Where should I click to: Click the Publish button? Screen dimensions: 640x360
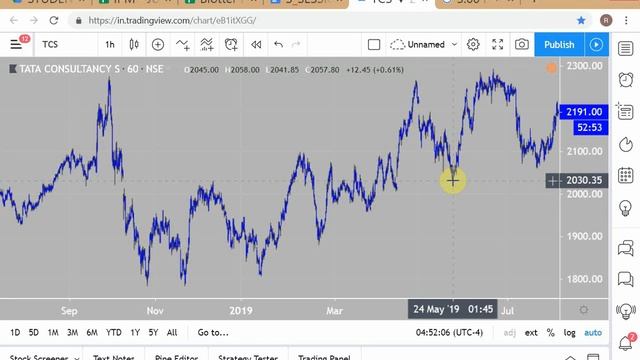coord(559,44)
